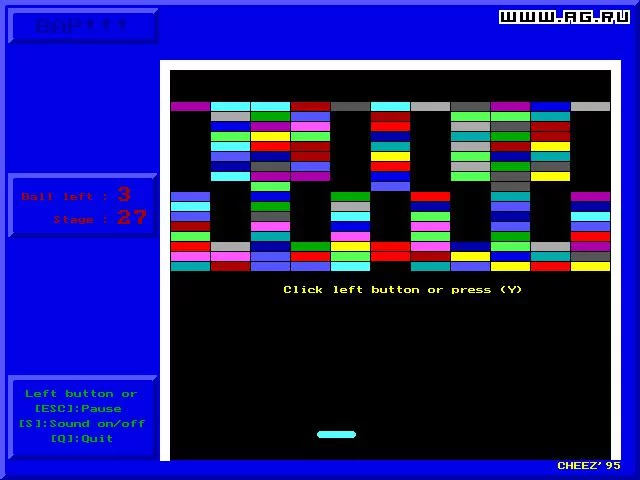Viewport: 640px width, 480px height.
Task: Click the 'Left button or' help line
Action: click(x=81, y=394)
